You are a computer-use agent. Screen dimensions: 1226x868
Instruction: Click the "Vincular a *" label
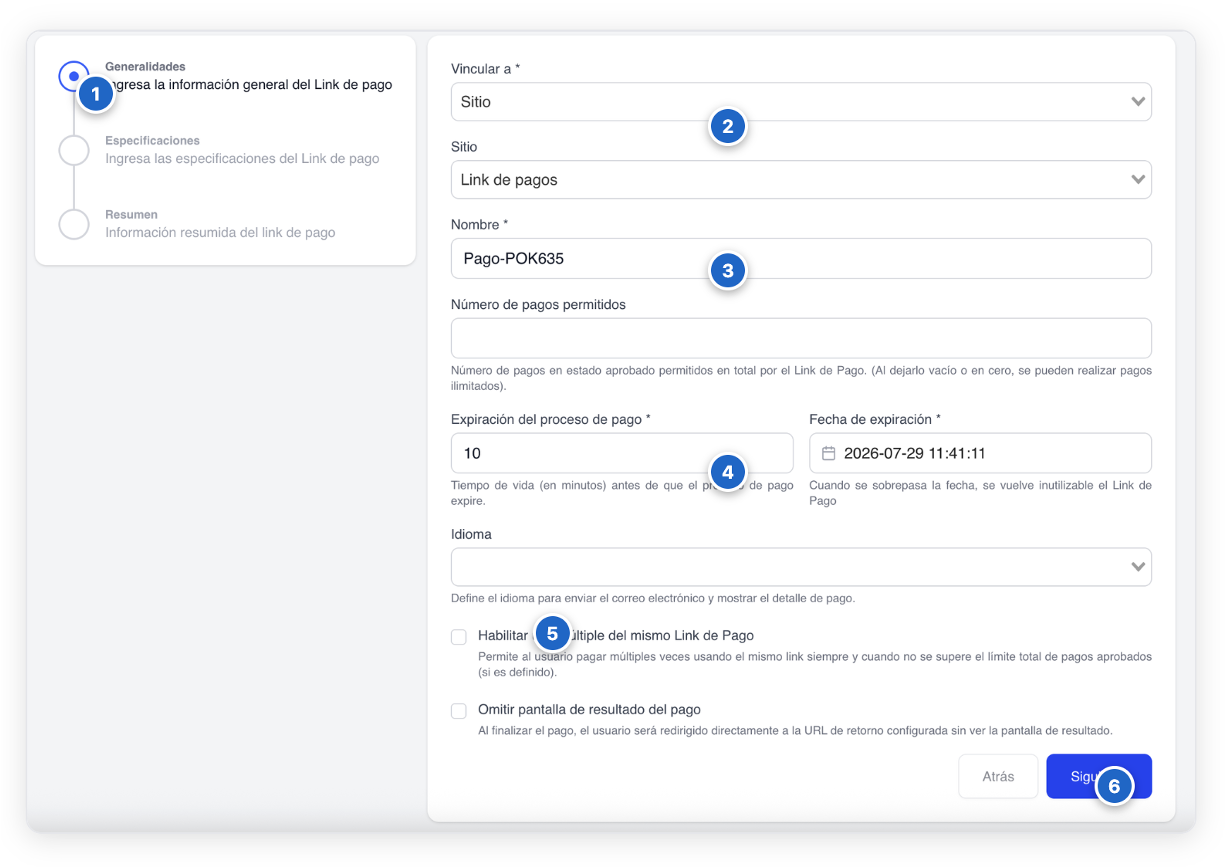pos(486,68)
